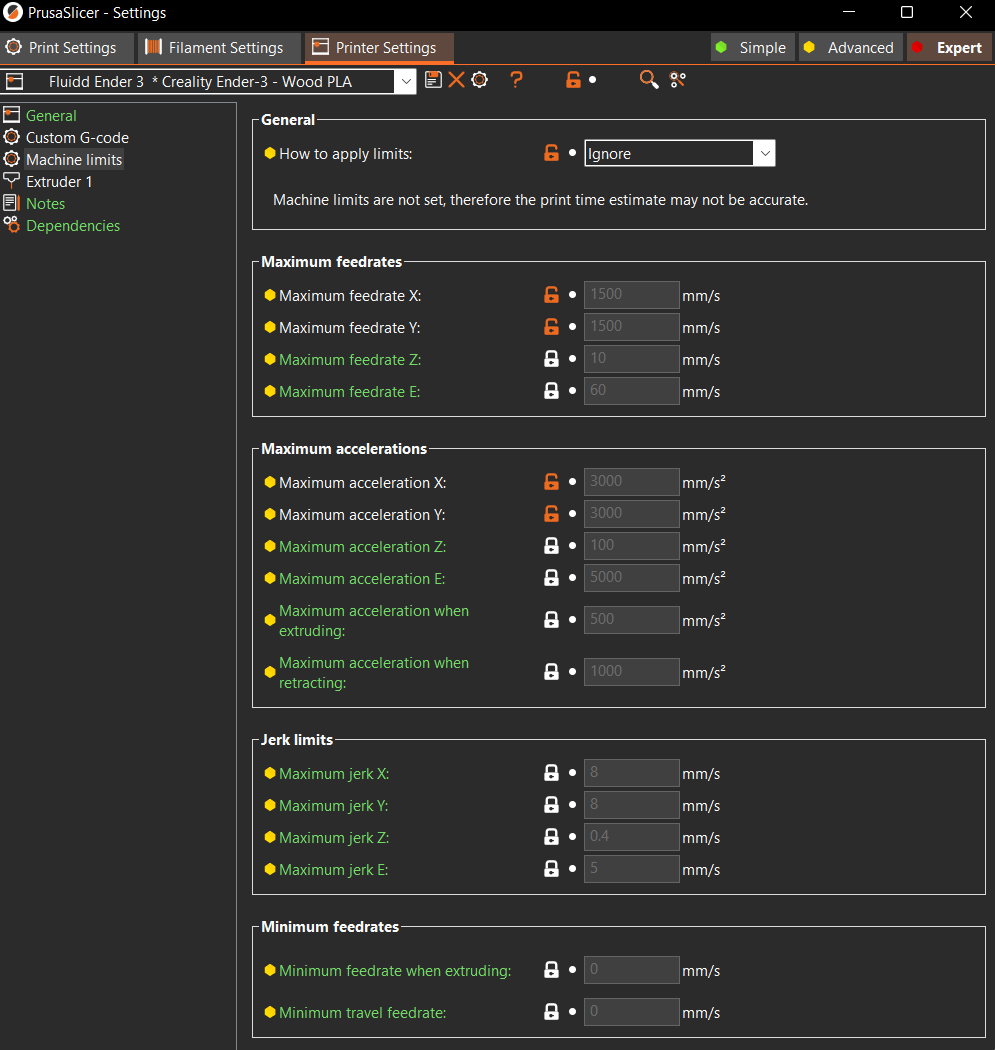Click the unlocked lock for Maximum feedrate X

click(x=551, y=295)
